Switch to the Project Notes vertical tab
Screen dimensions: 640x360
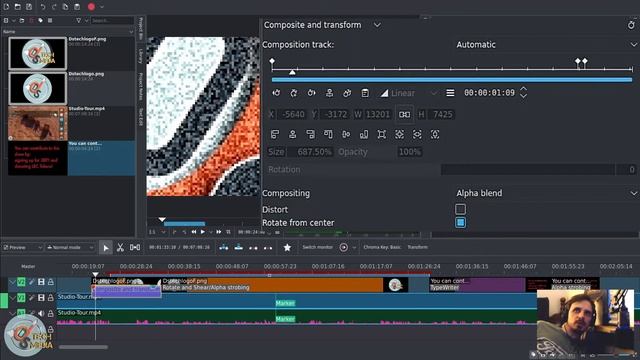click(141, 87)
